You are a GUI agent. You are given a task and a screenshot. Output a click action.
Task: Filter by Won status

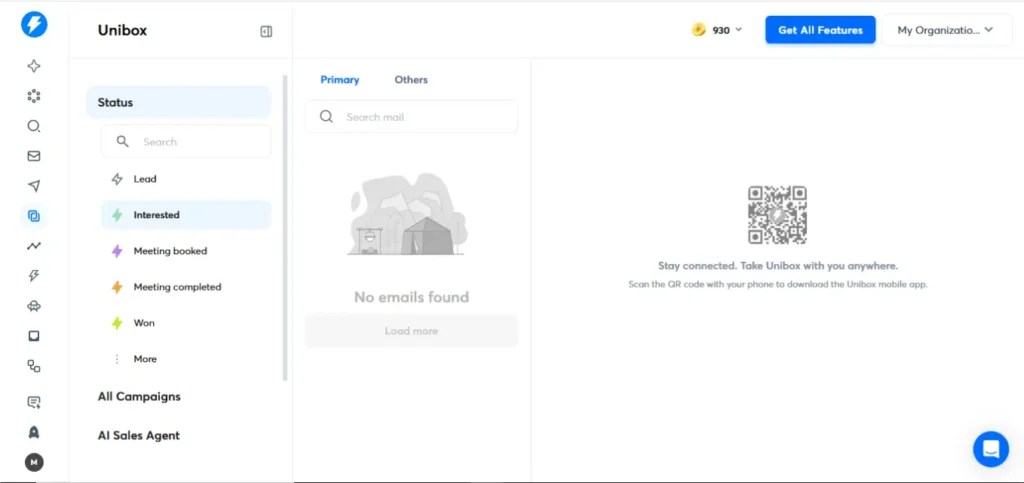point(185,322)
